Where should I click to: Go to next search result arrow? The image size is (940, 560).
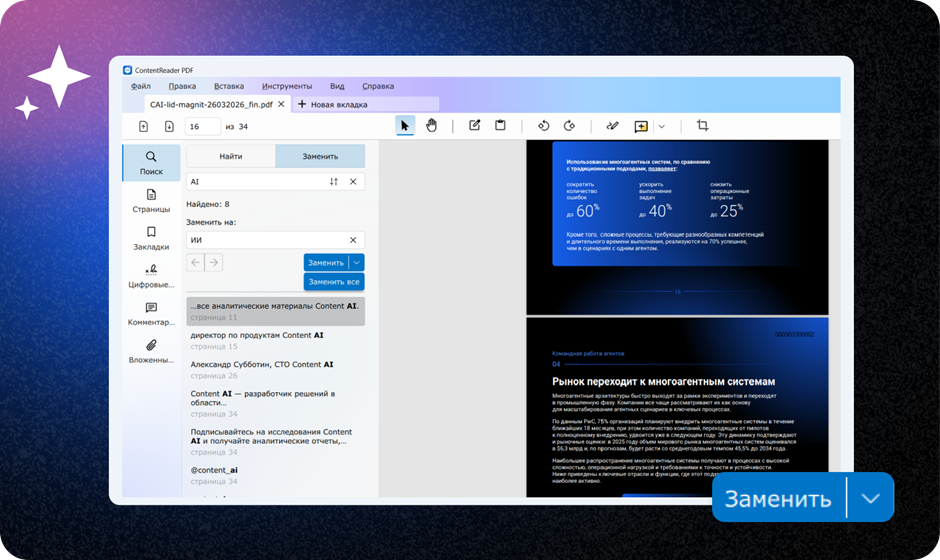[213, 263]
